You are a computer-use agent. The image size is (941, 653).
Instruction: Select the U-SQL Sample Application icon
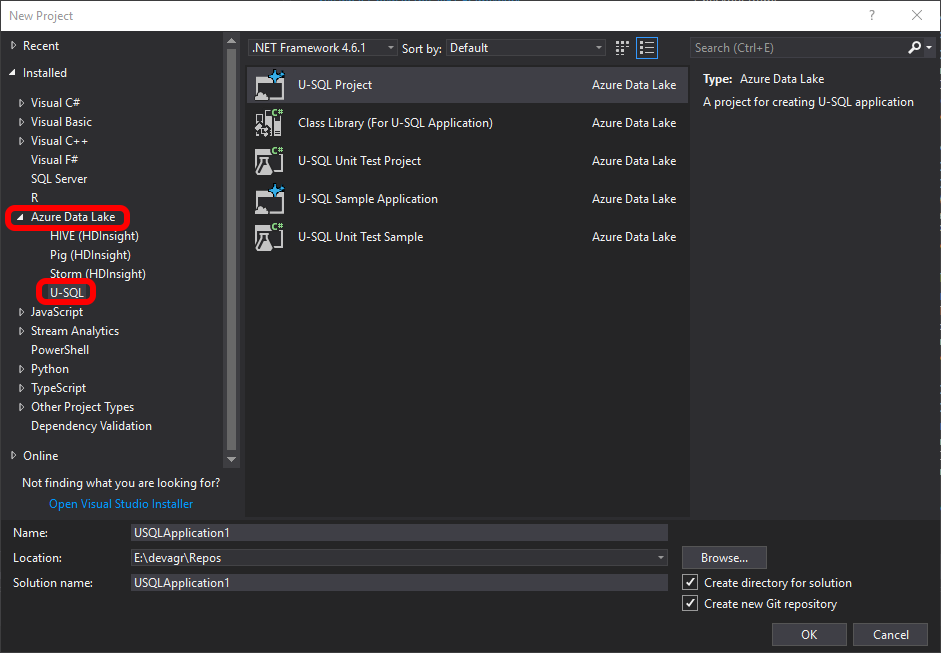click(269, 199)
